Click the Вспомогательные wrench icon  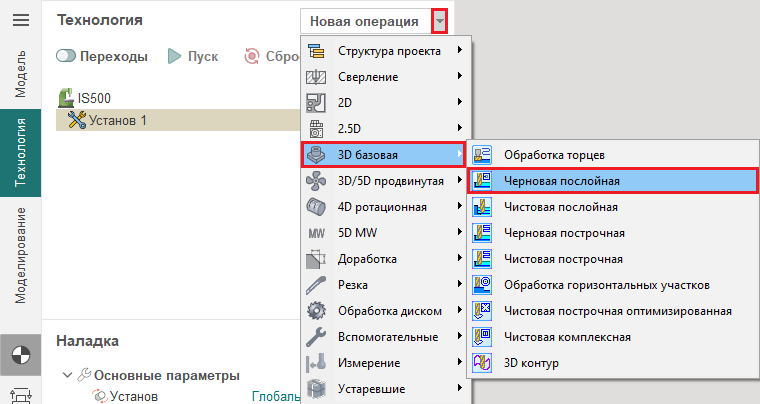317,336
